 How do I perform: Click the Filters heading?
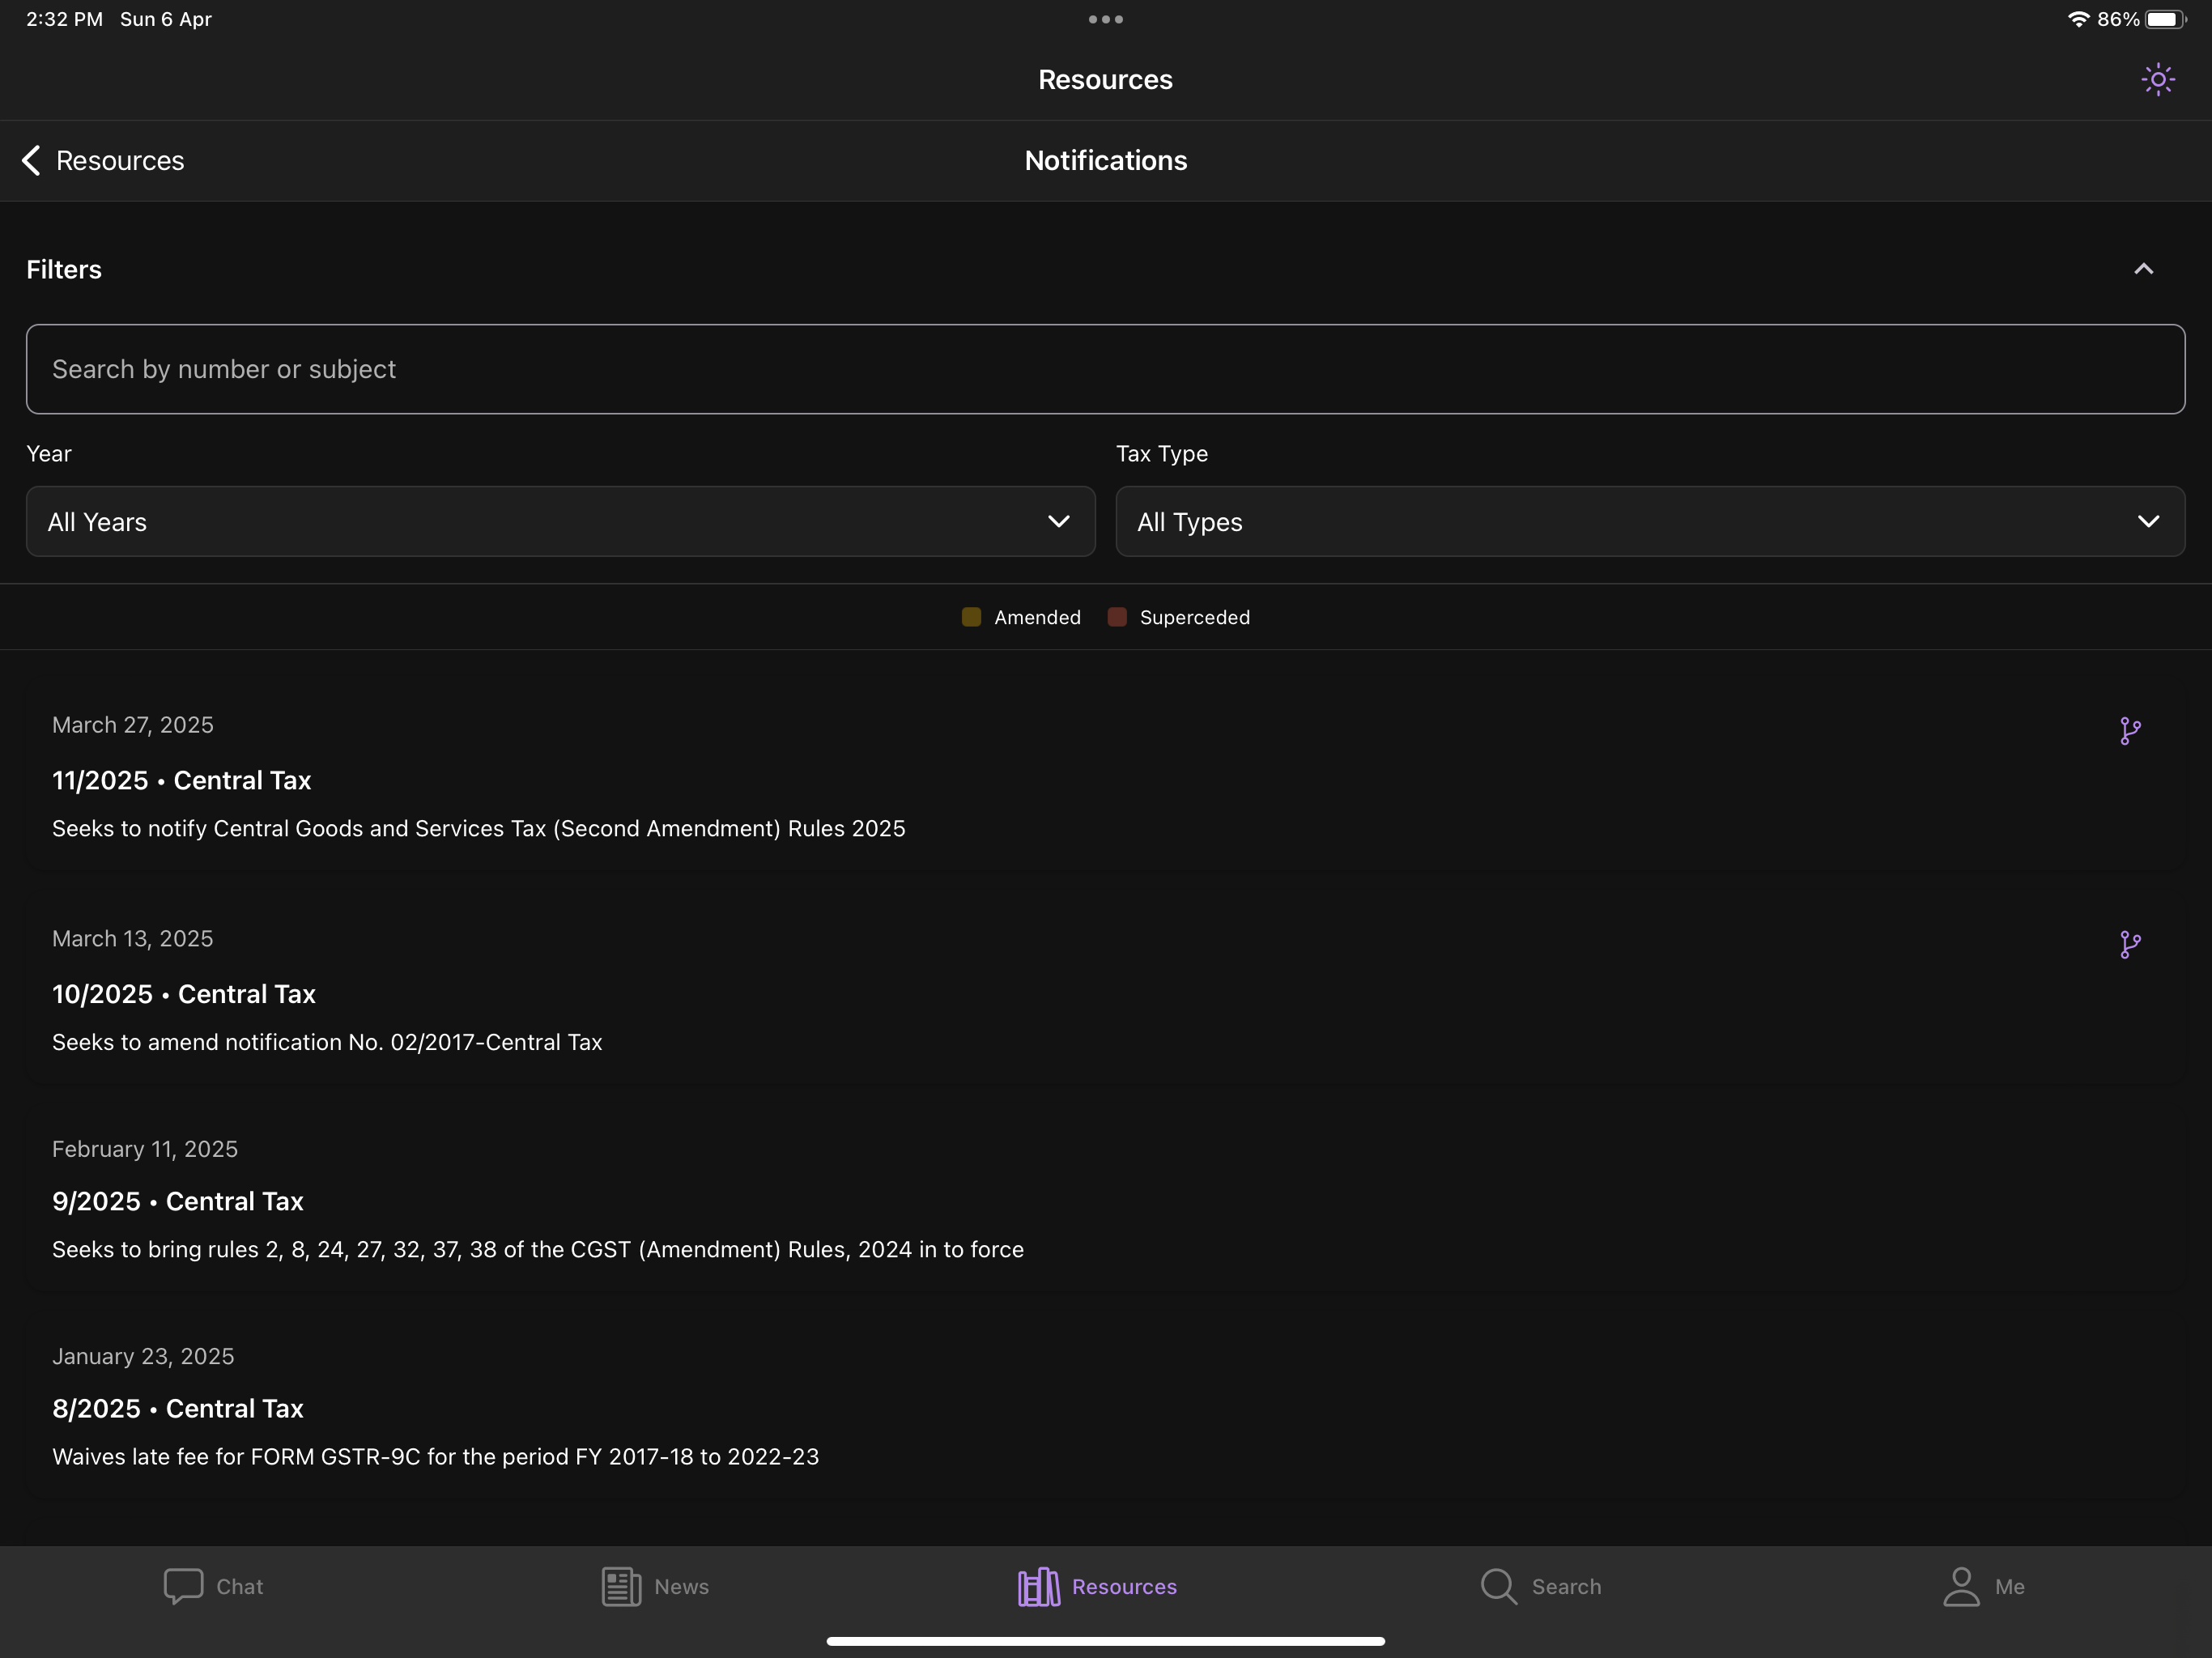[64, 269]
